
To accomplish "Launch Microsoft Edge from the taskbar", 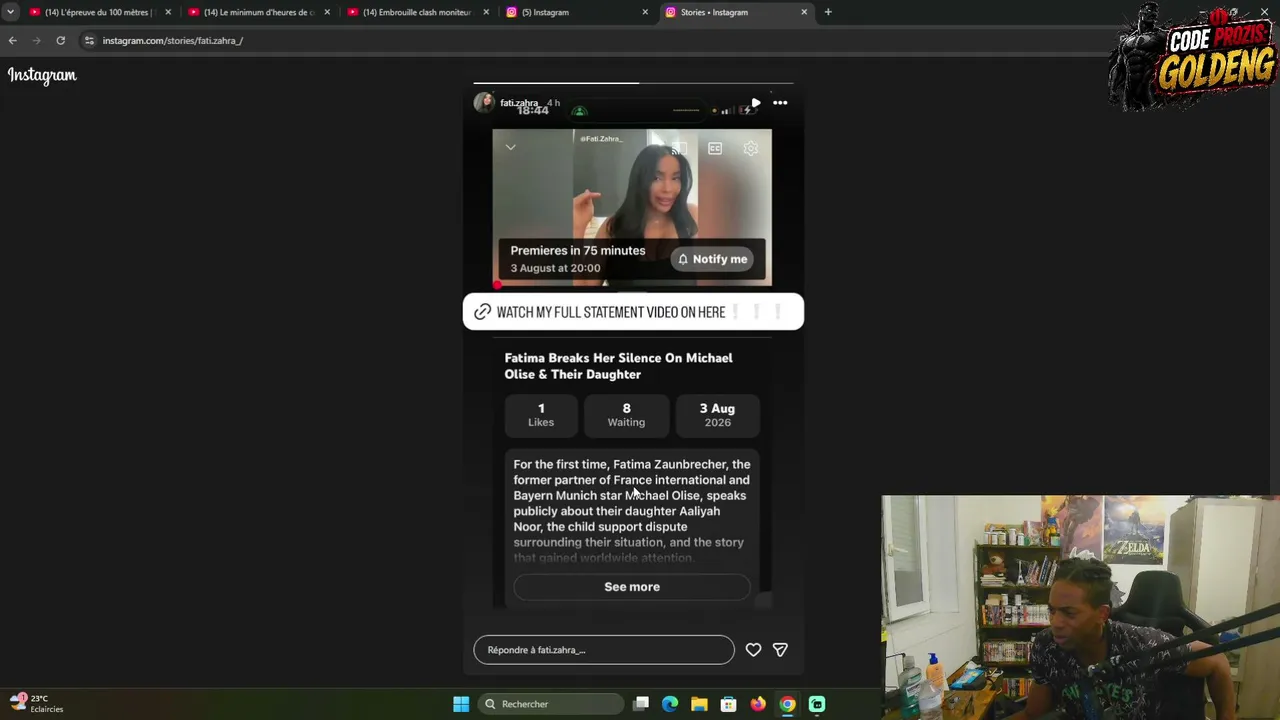I will coord(670,704).
